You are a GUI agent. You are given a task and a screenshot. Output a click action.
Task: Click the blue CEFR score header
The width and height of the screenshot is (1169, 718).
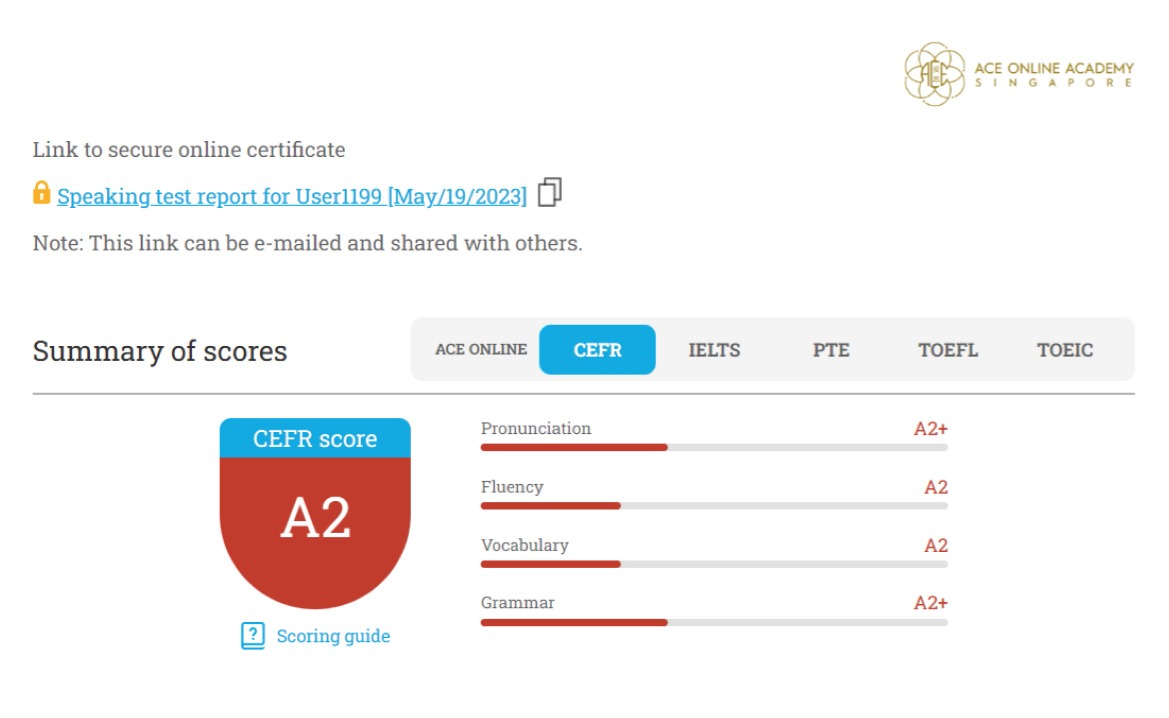315,439
